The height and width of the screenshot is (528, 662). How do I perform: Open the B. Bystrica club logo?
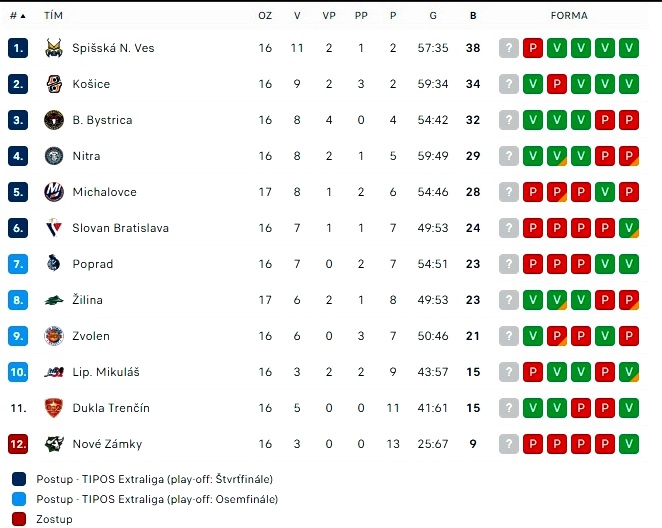[x=54, y=120]
